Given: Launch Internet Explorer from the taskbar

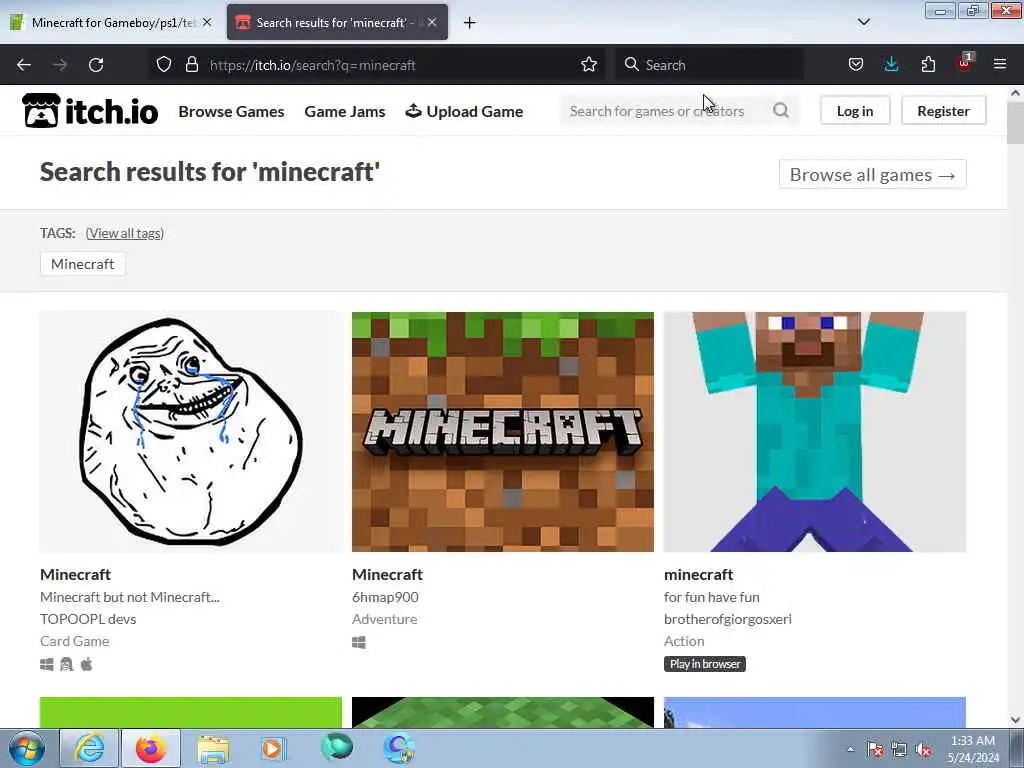Looking at the screenshot, I should pos(89,748).
